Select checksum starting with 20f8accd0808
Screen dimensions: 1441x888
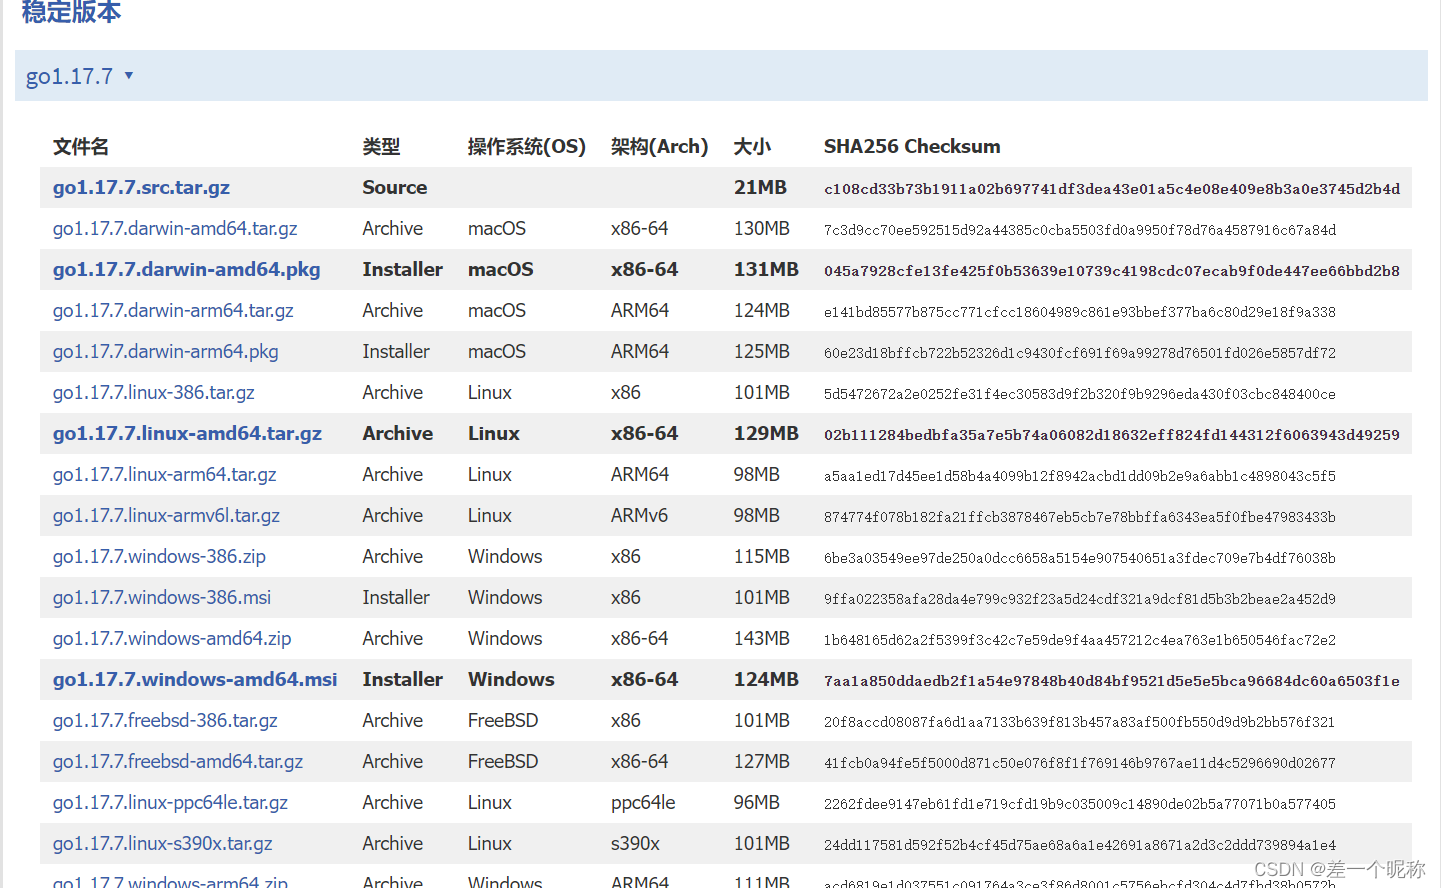(x=1080, y=722)
